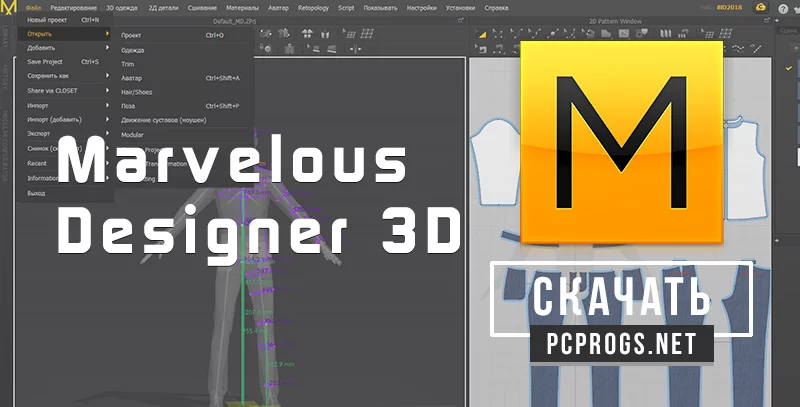Open the Показывать menu
The image size is (800, 407).
[x=380, y=8]
